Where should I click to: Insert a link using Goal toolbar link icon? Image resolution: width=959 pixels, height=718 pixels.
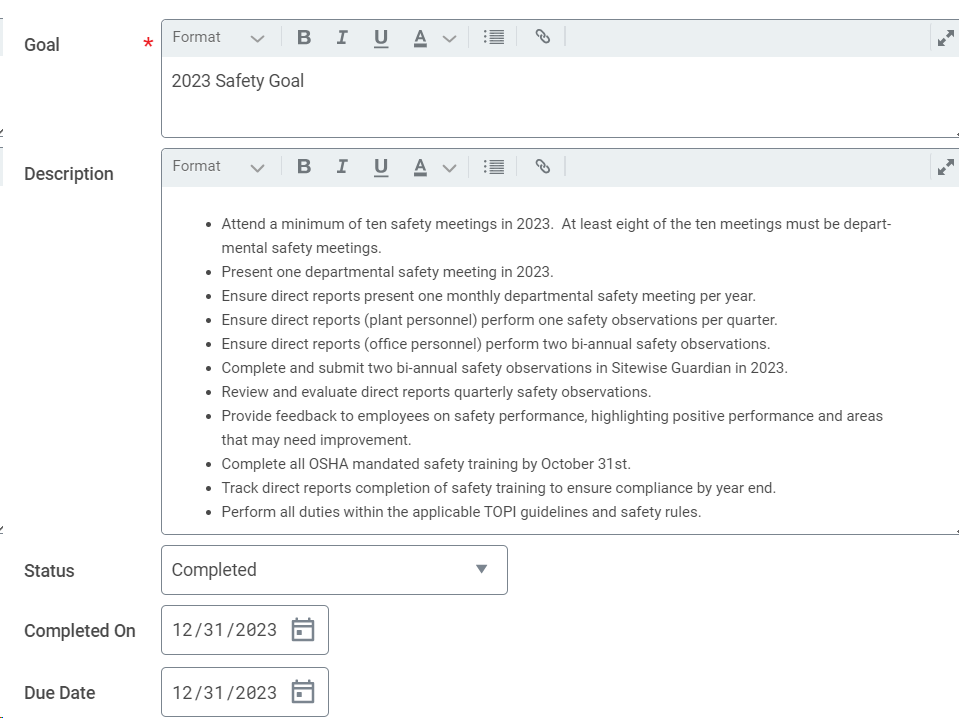(x=542, y=37)
